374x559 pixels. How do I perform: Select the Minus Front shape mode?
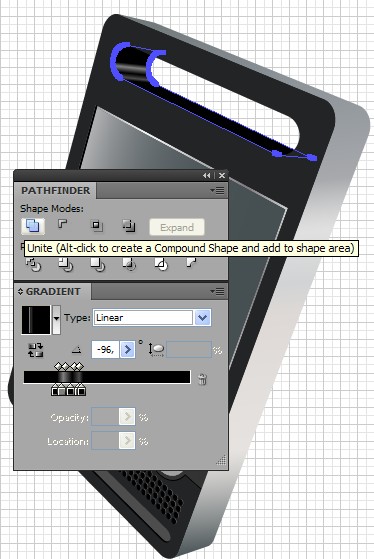pyautogui.click(x=63, y=225)
